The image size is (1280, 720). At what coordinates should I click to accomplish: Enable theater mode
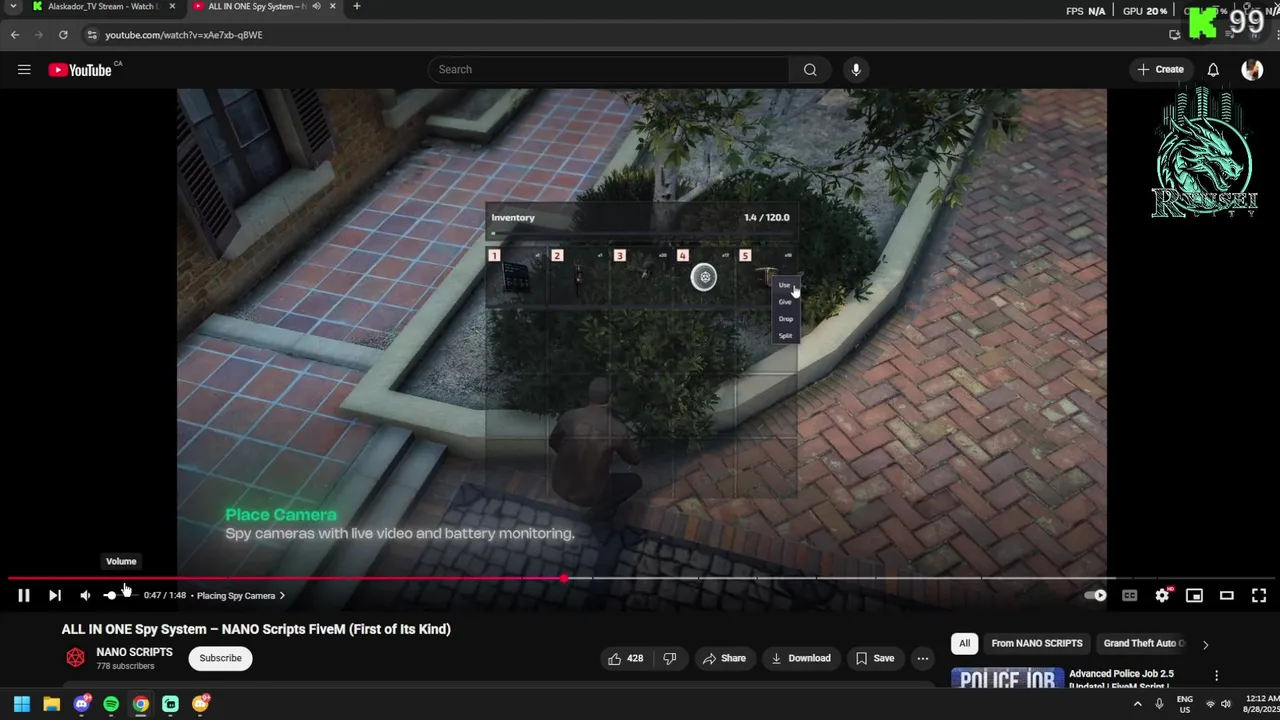click(x=1226, y=595)
